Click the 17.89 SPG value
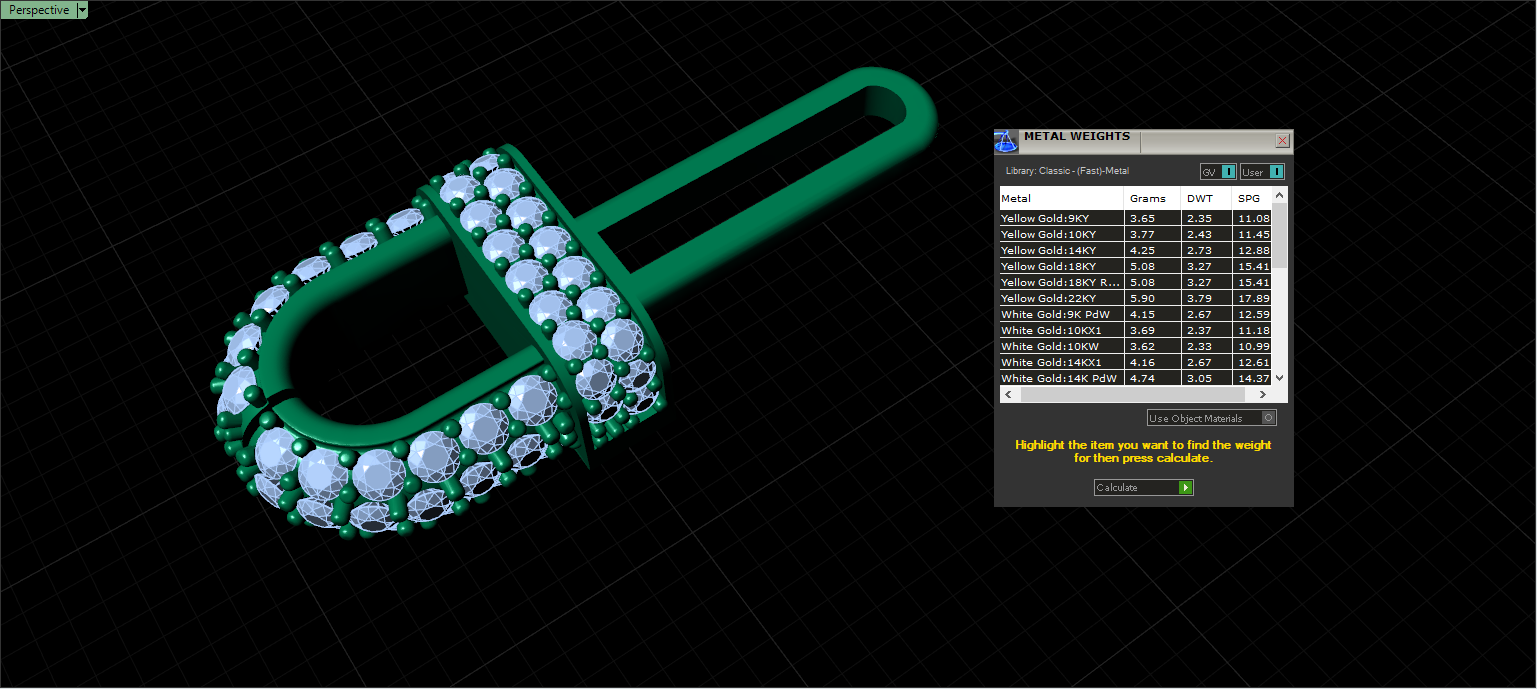1537x689 pixels. click(x=1254, y=298)
